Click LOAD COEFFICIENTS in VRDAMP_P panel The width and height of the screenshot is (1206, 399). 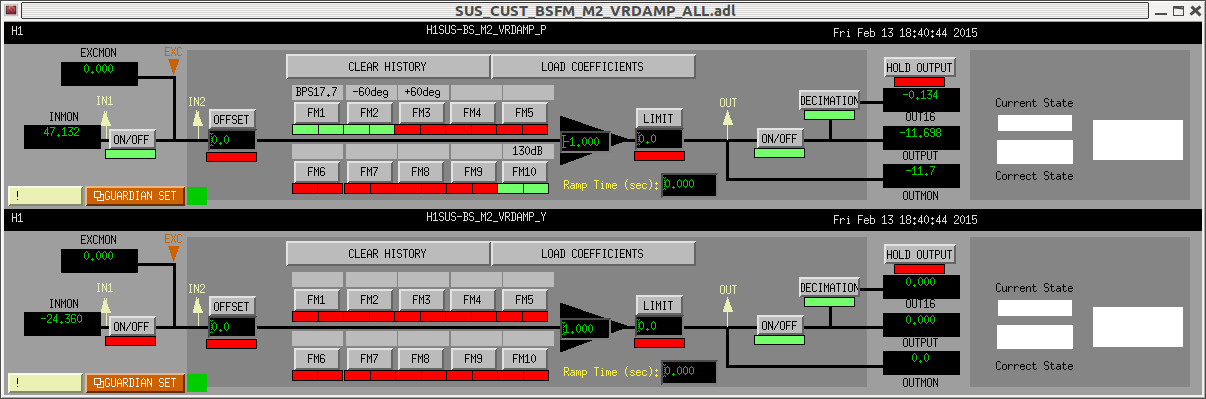point(593,67)
